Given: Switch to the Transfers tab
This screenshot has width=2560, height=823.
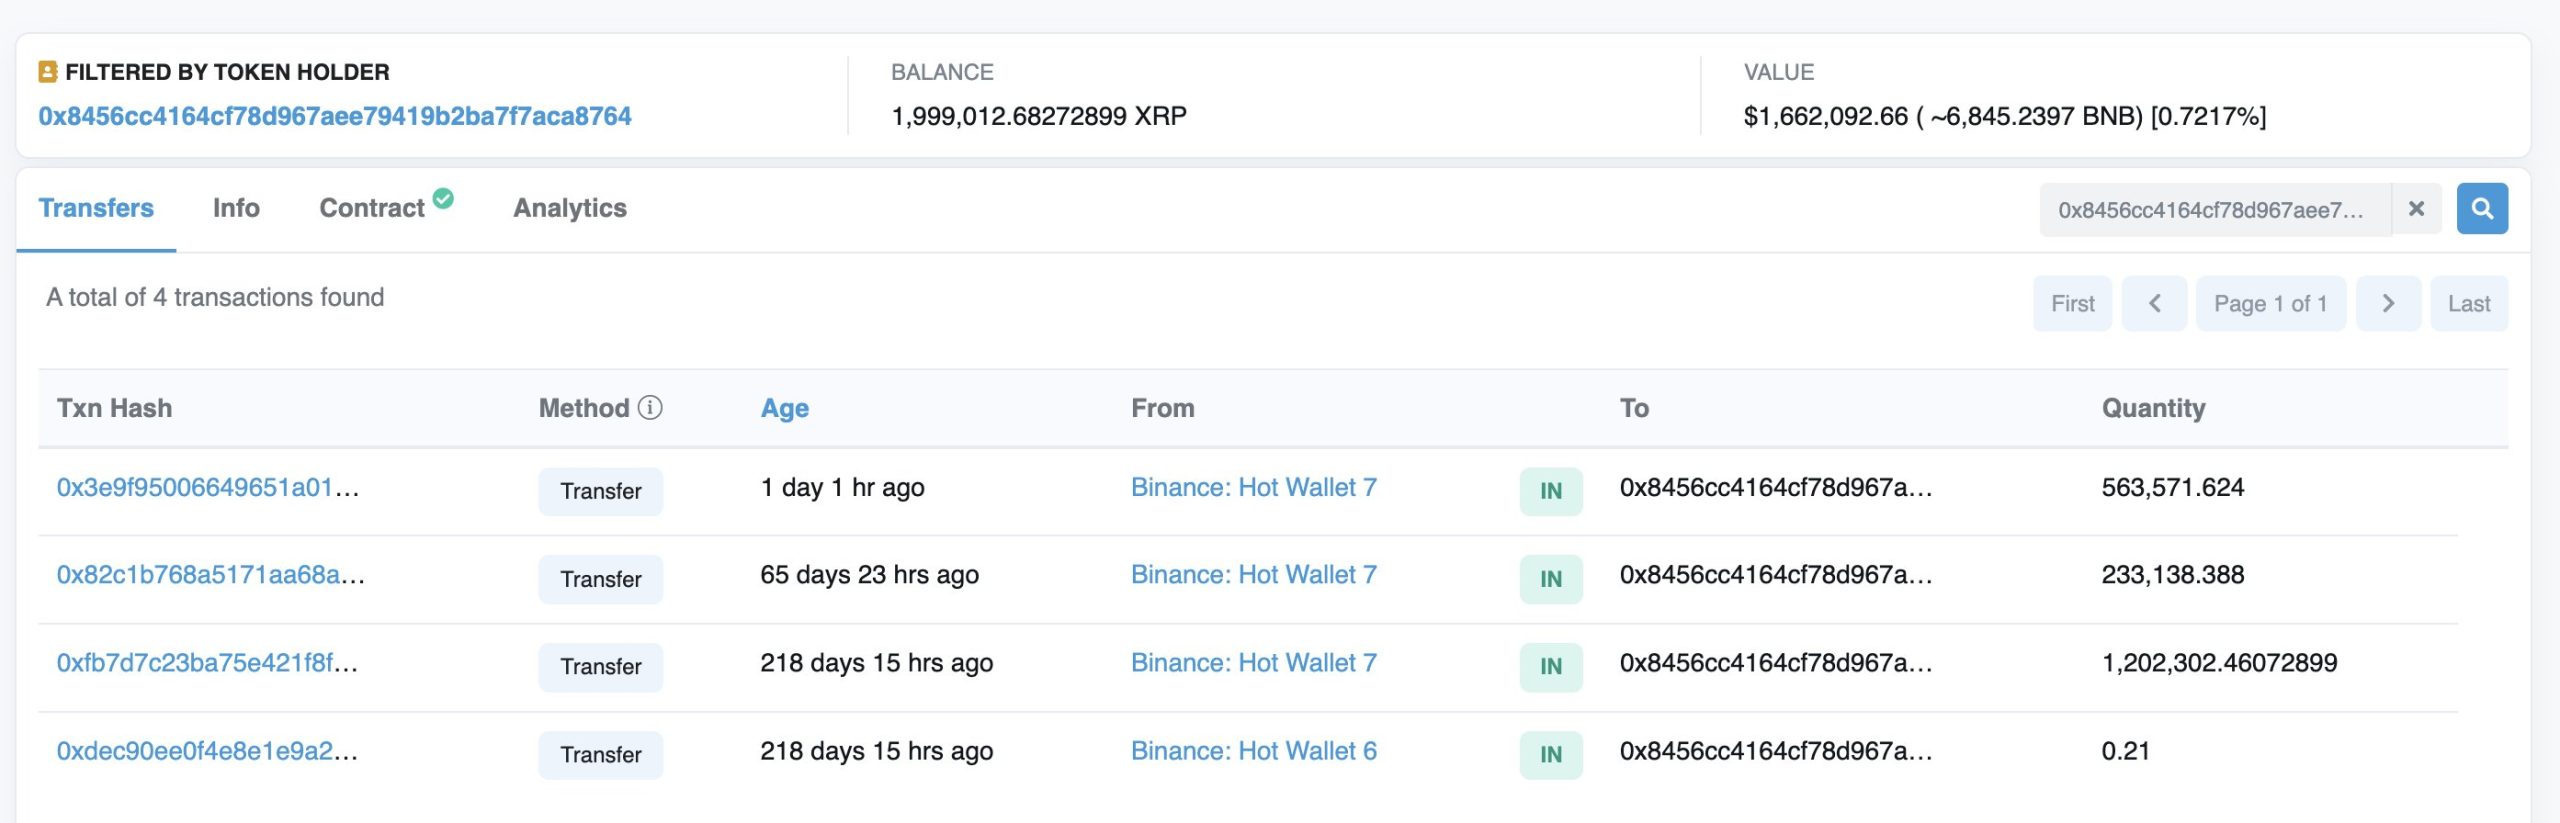Looking at the screenshot, I should coord(96,208).
